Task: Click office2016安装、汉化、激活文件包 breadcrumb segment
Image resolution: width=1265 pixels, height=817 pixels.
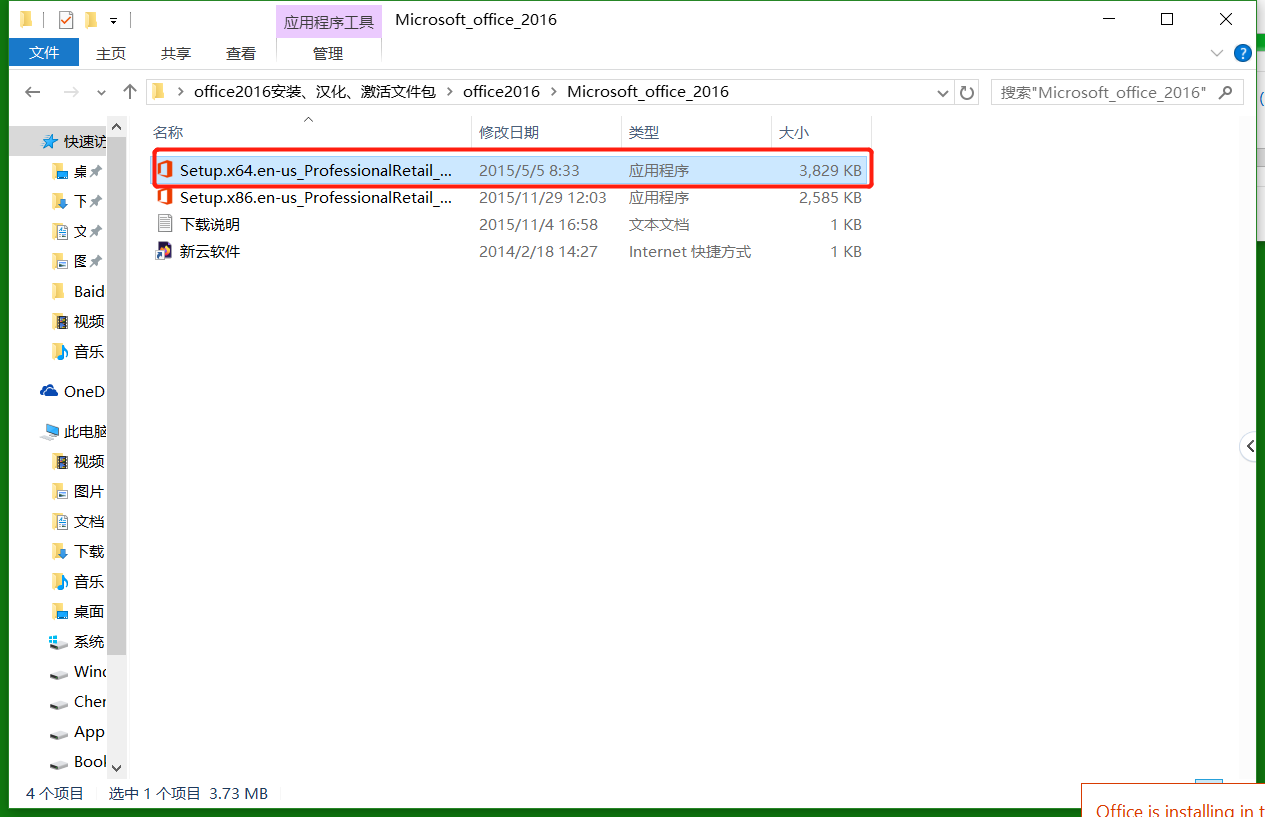Action: 315,91
